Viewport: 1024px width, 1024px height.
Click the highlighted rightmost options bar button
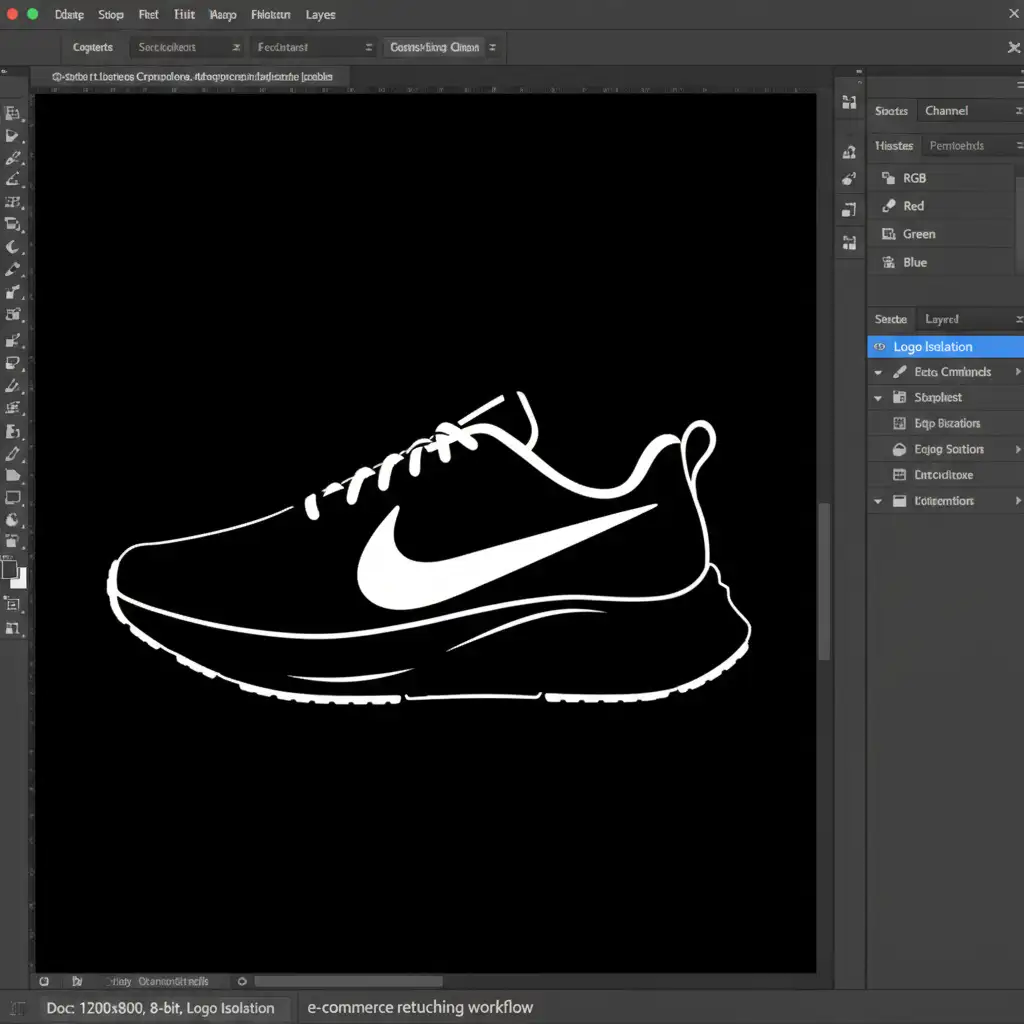pyautogui.click(x=435, y=47)
